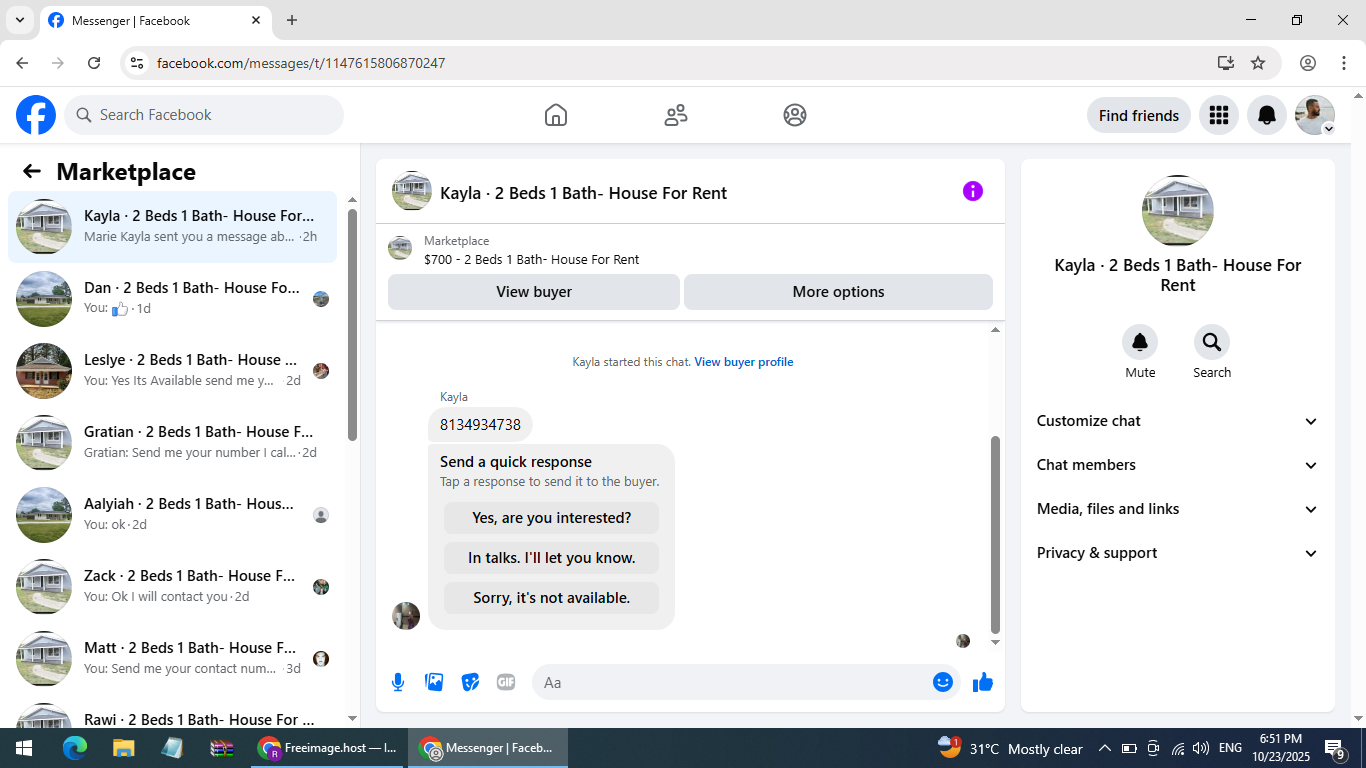This screenshot has width=1366, height=768.
Task: Open the Matt conversation
Action: [173, 659]
